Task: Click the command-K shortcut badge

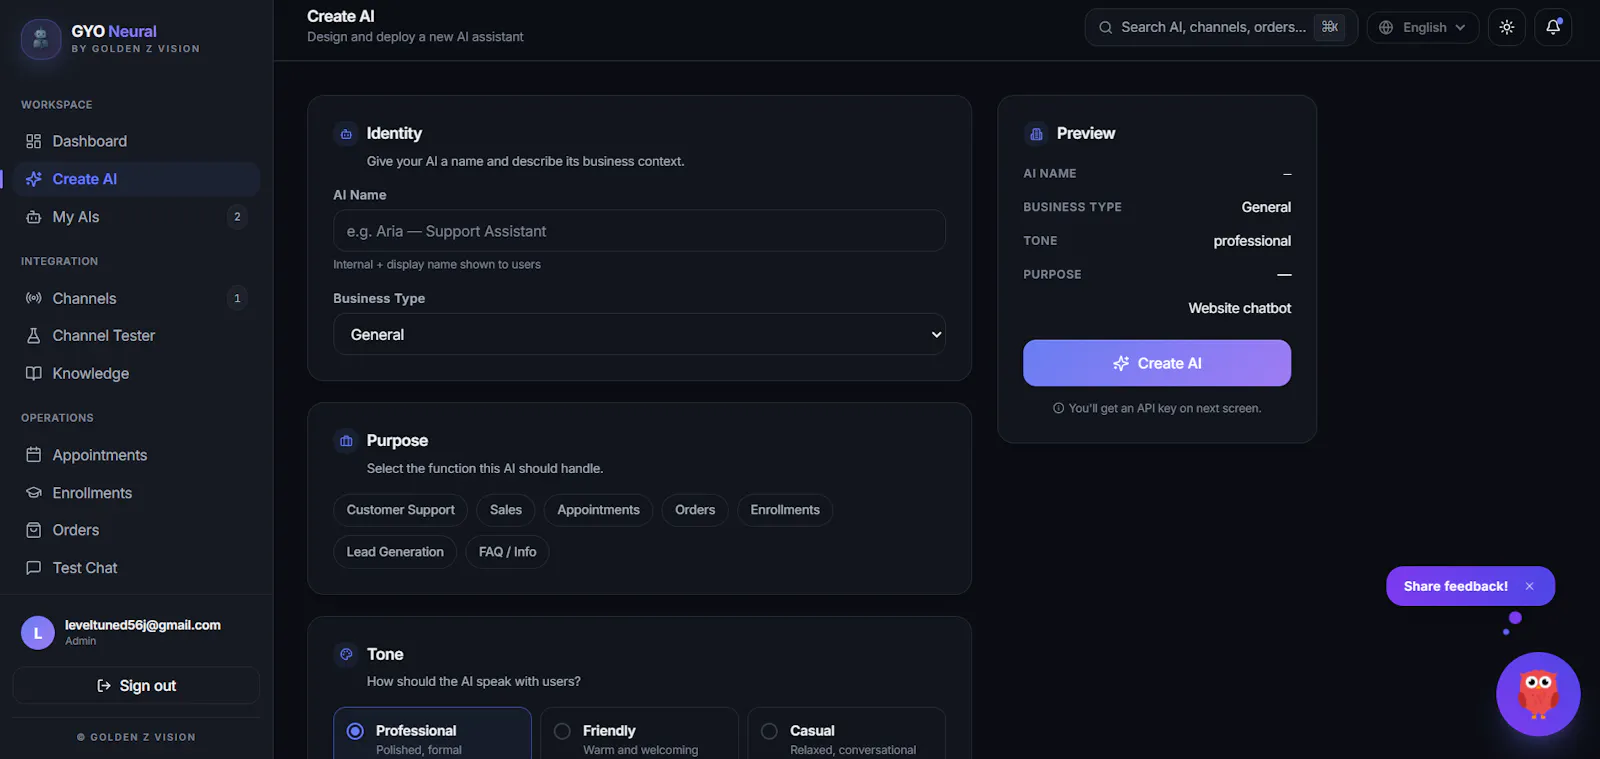Action: click(1329, 27)
